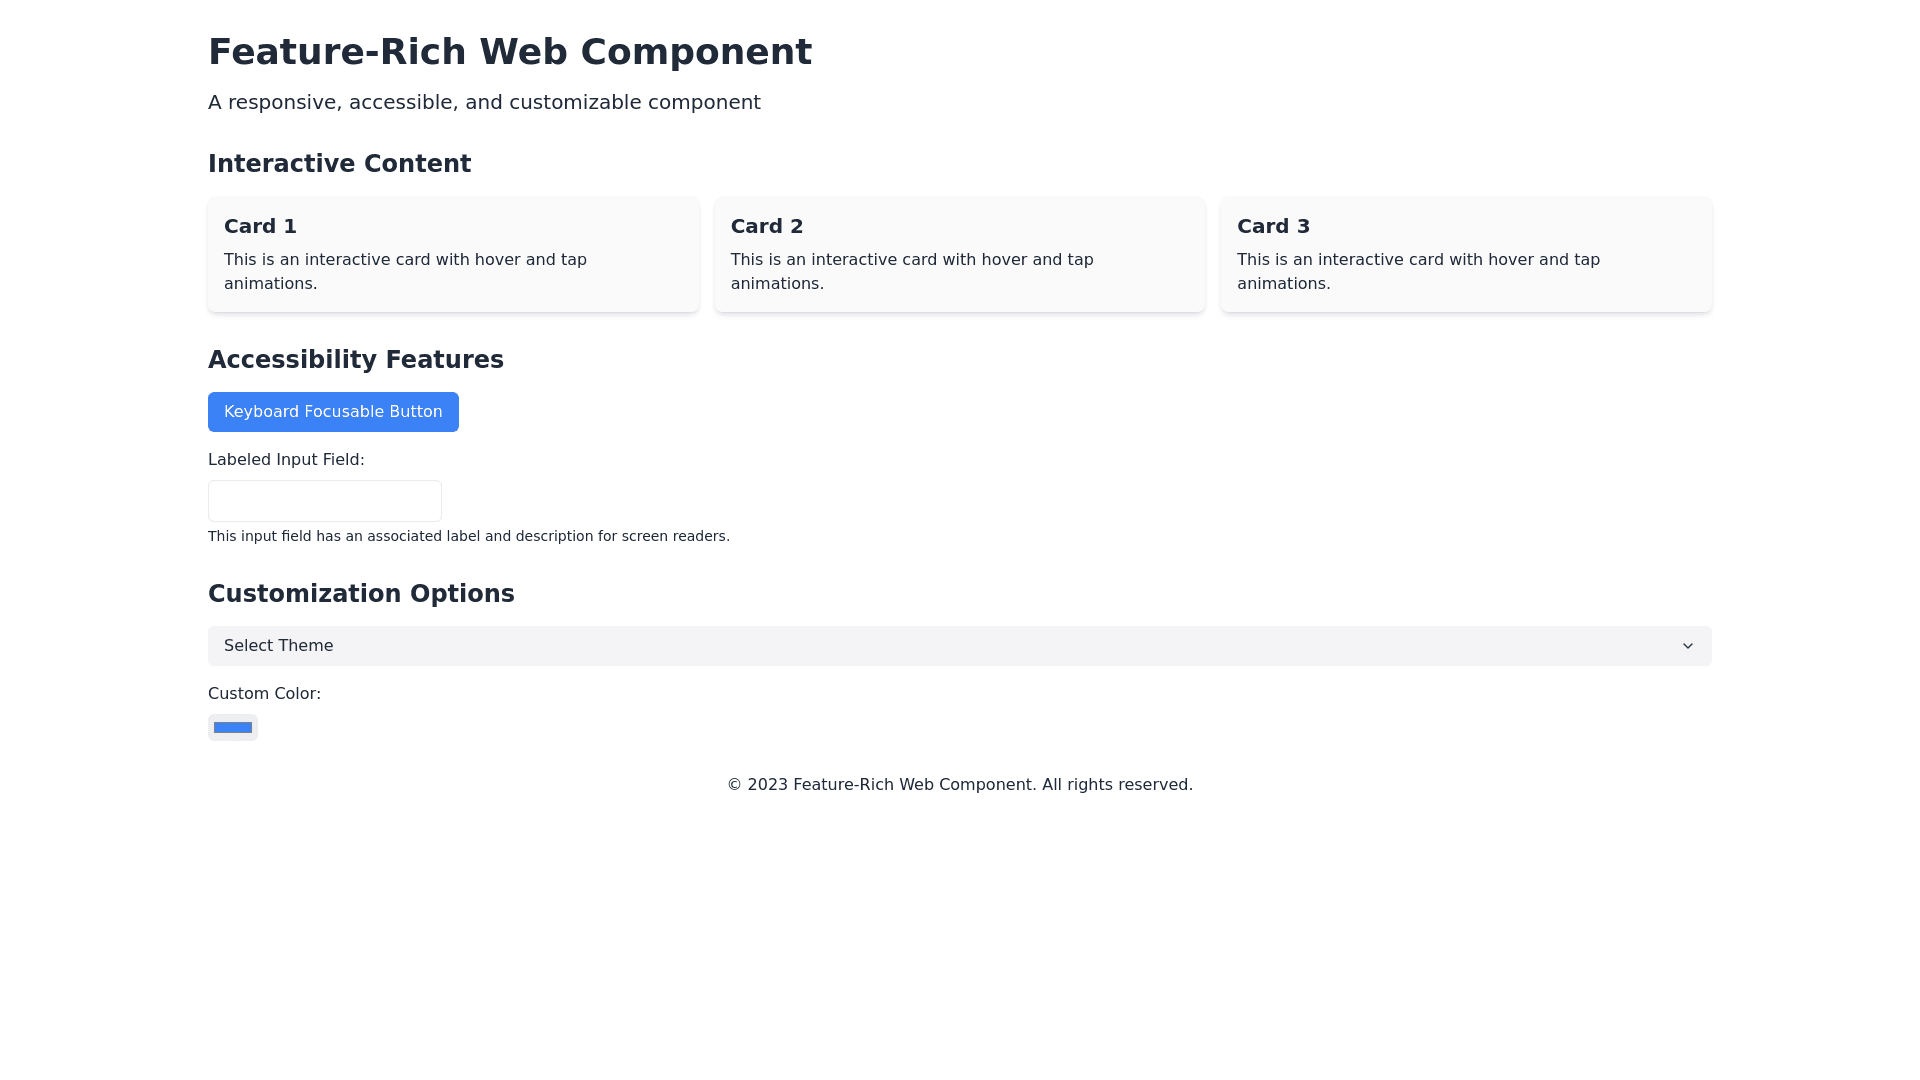This screenshot has height=1080, width=1920.
Task: Select the Accessibility Features heading
Action: pyautogui.click(x=356, y=360)
